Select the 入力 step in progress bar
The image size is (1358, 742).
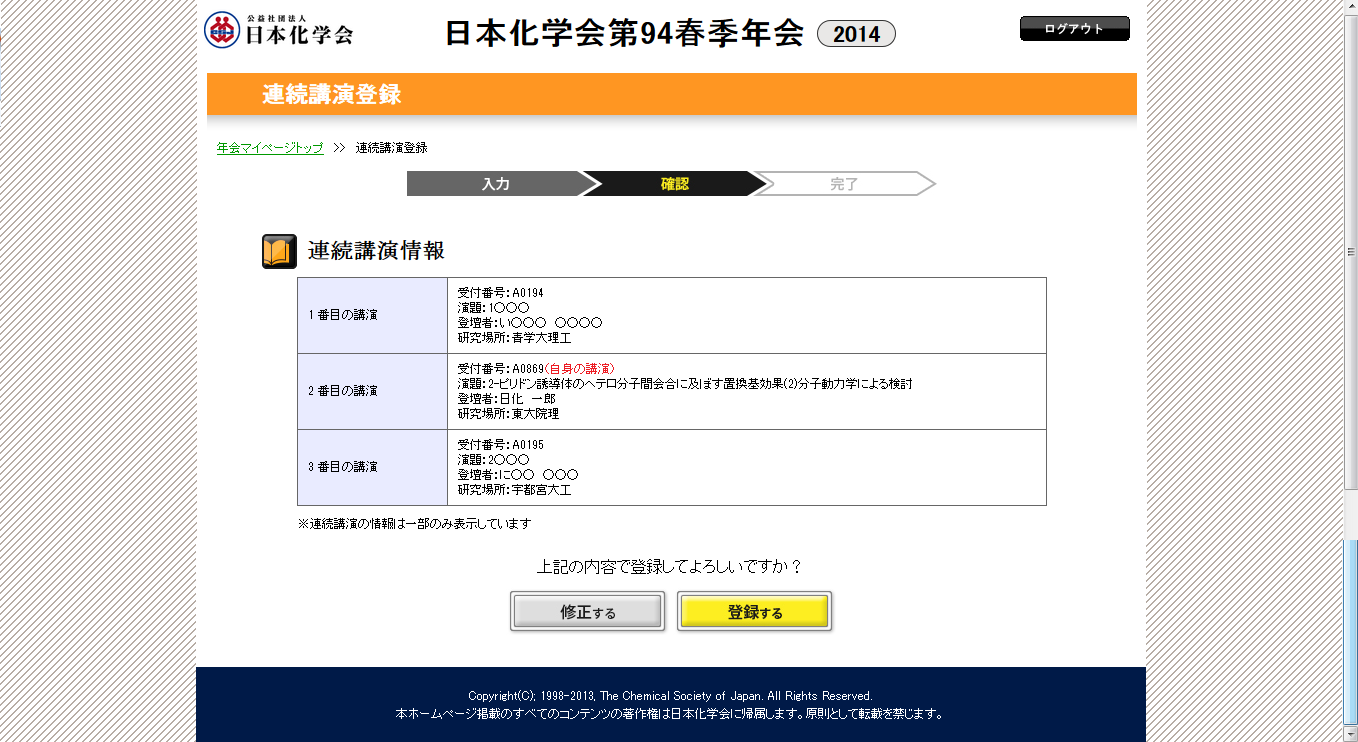[x=496, y=184]
